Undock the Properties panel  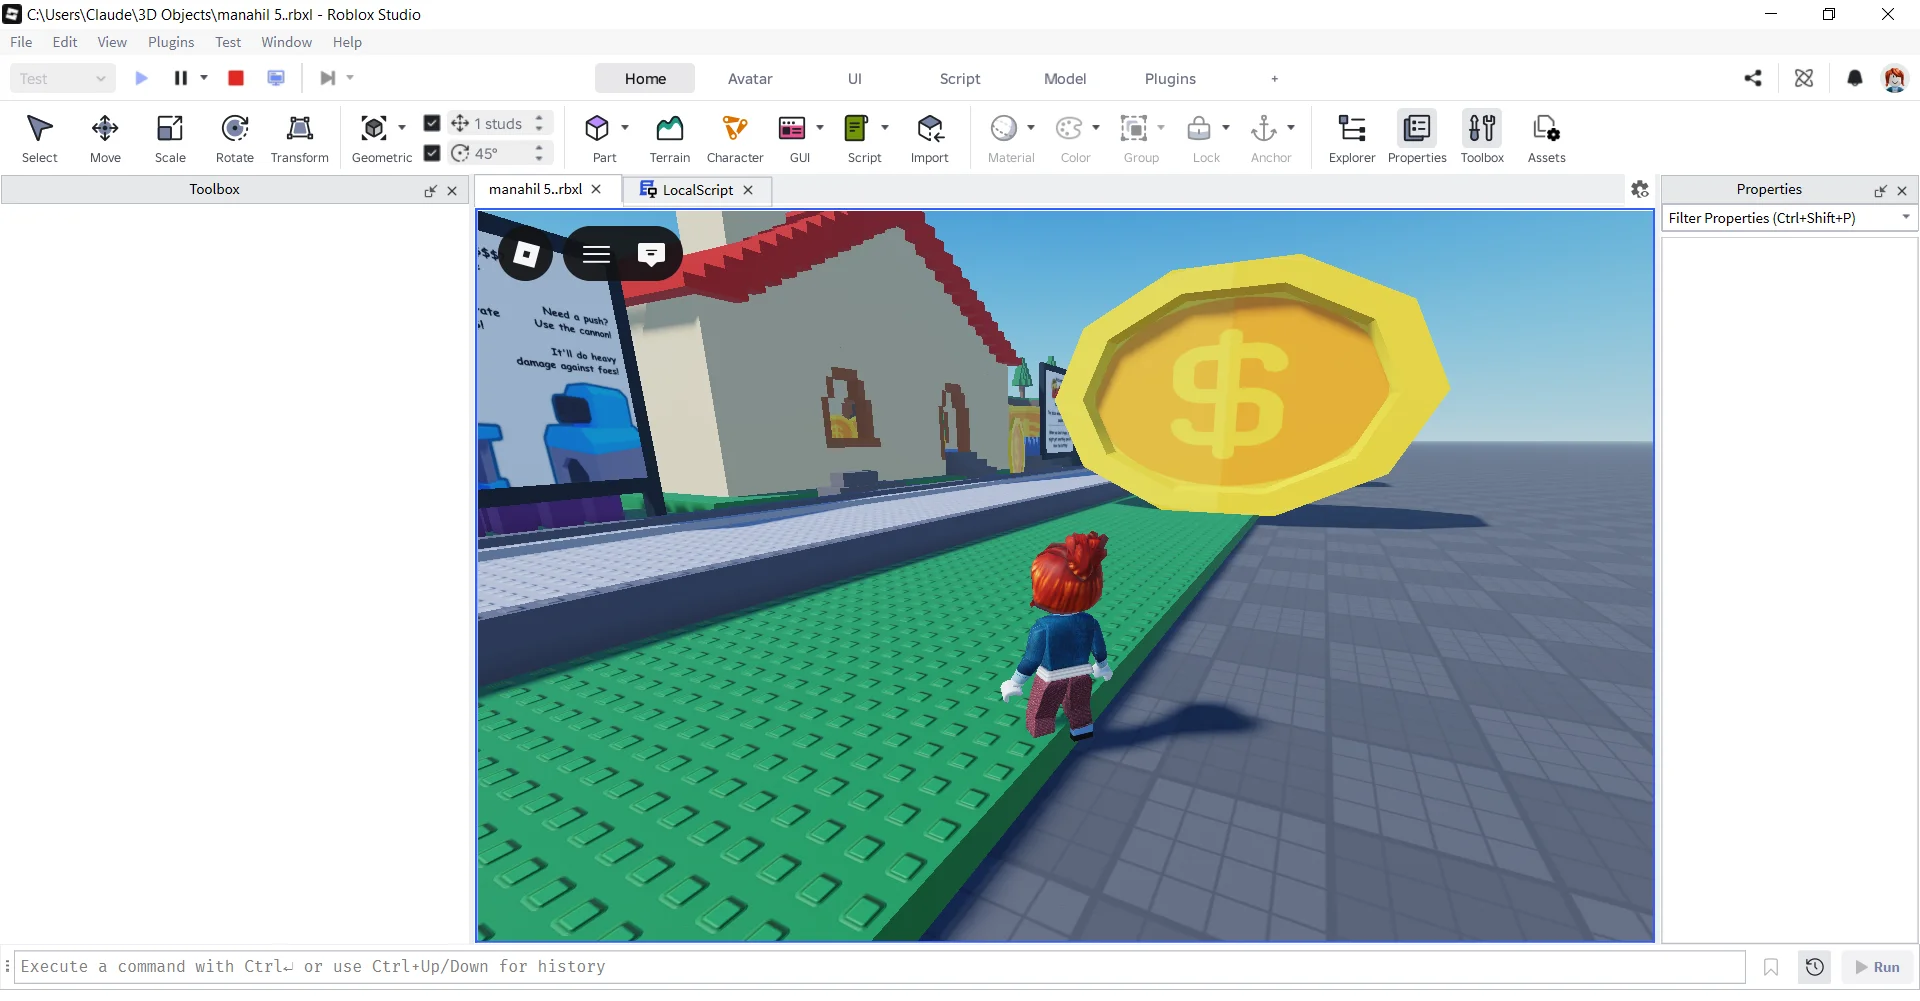click(1880, 190)
